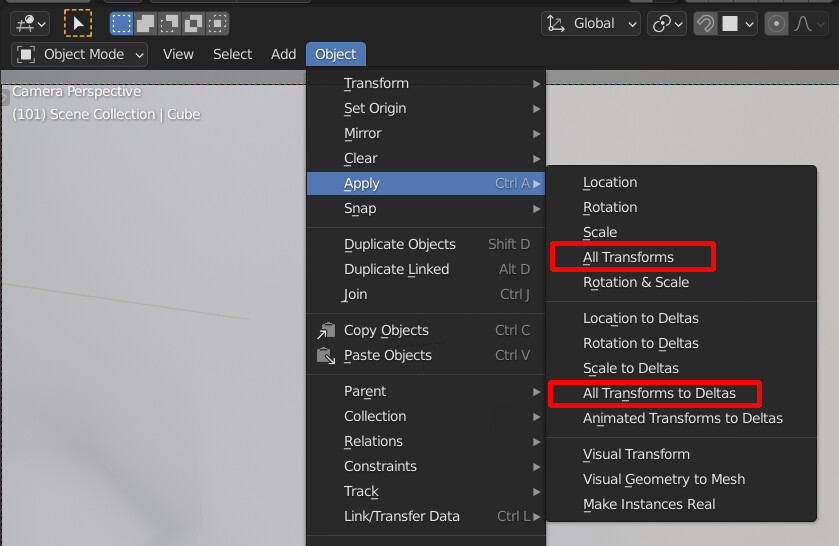Select the Tweak select tool icon

pos(78,24)
